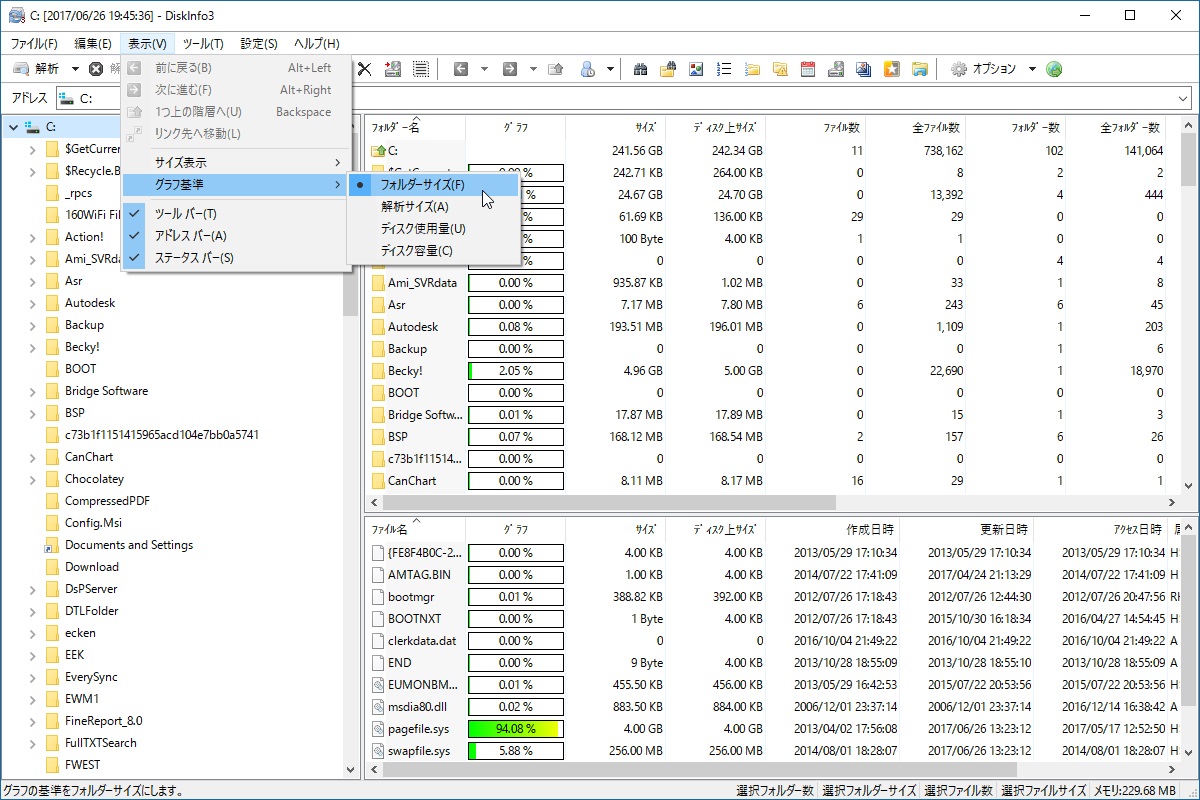Click the calendar report icon on the toolbar
The height and width of the screenshot is (800, 1200).
[807, 69]
